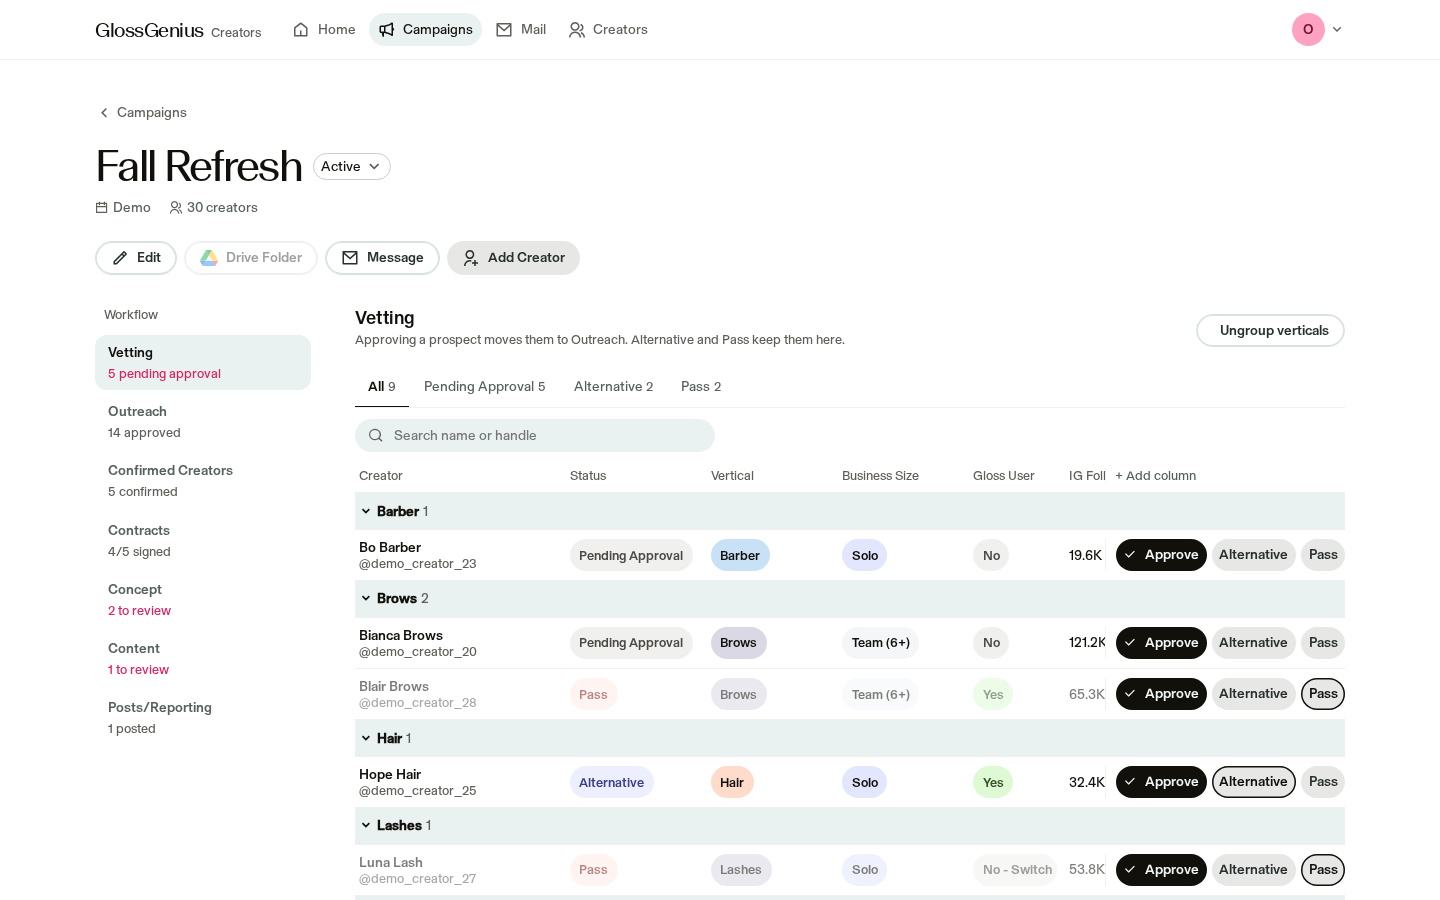This screenshot has width=1440, height=900.
Task: Open the Home navigation item
Action: click(x=324, y=30)
